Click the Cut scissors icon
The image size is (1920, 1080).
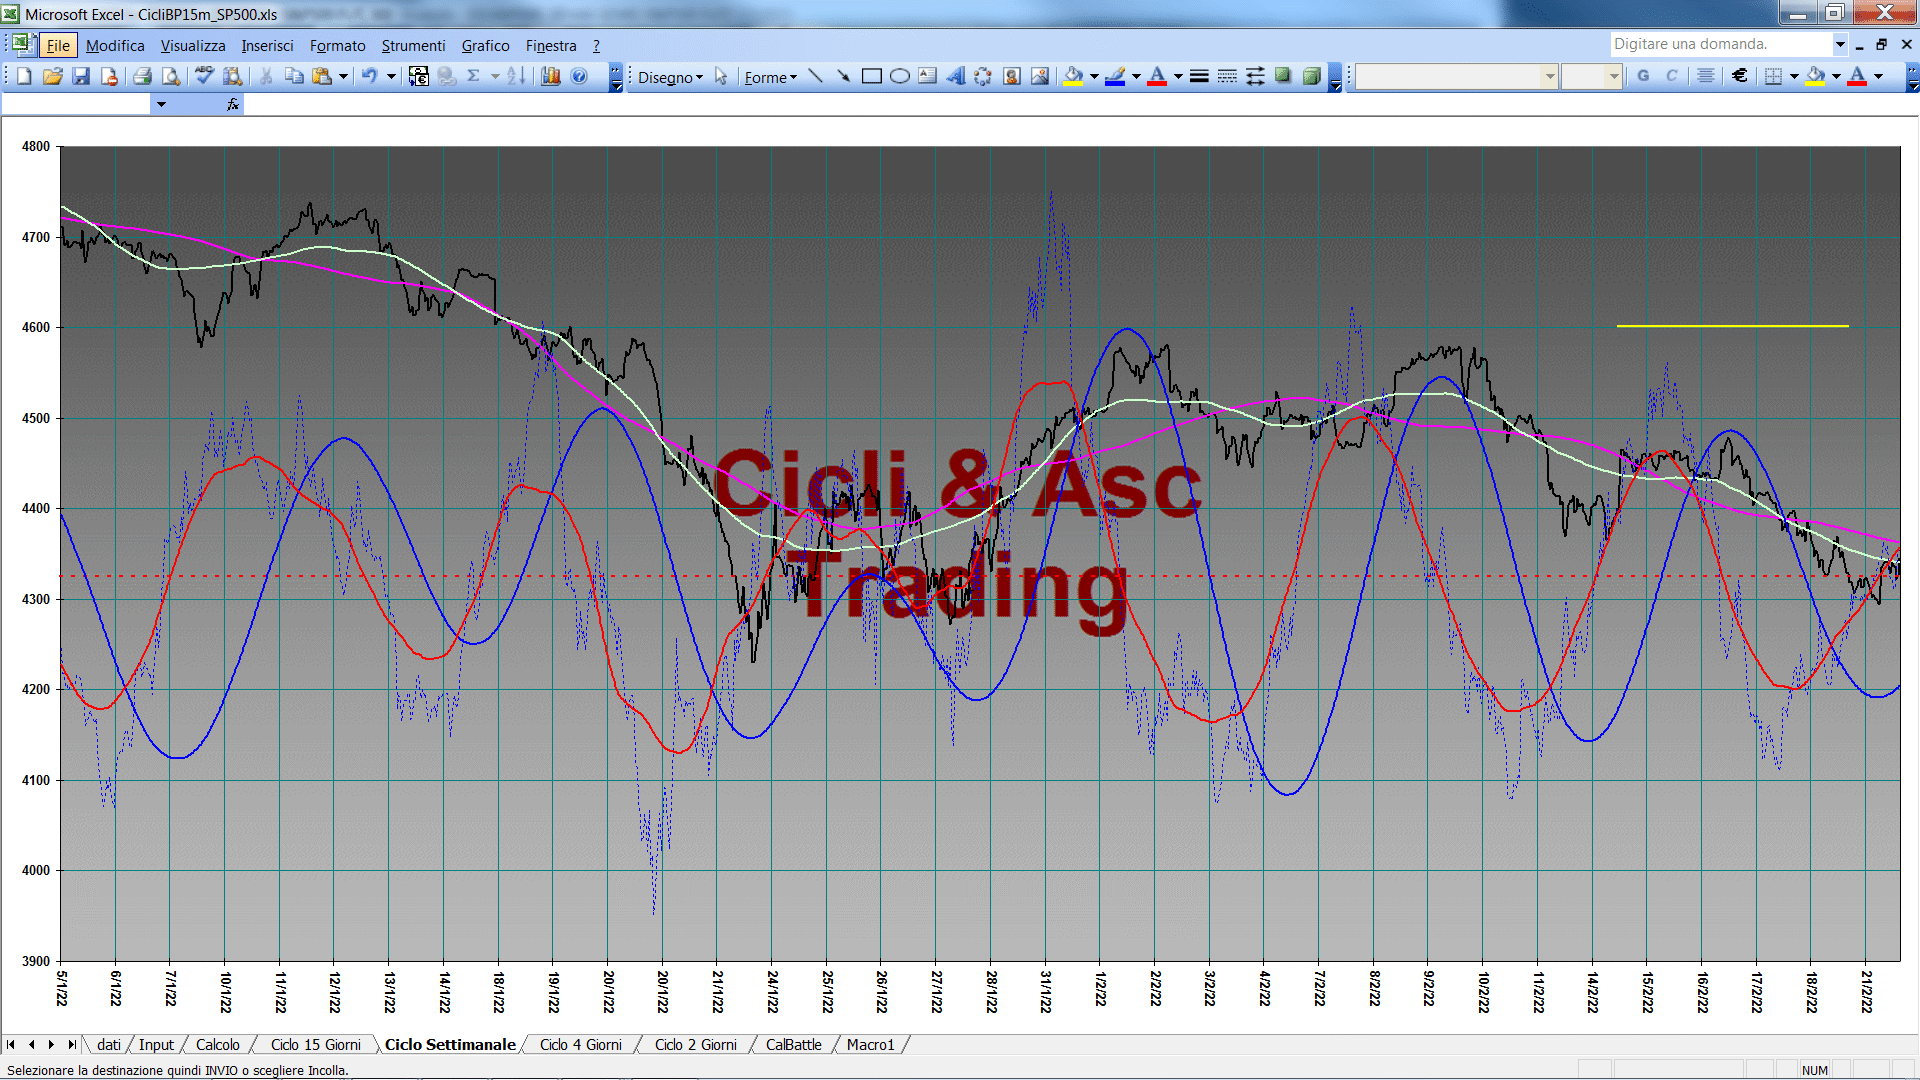click(x=266, y=76)
